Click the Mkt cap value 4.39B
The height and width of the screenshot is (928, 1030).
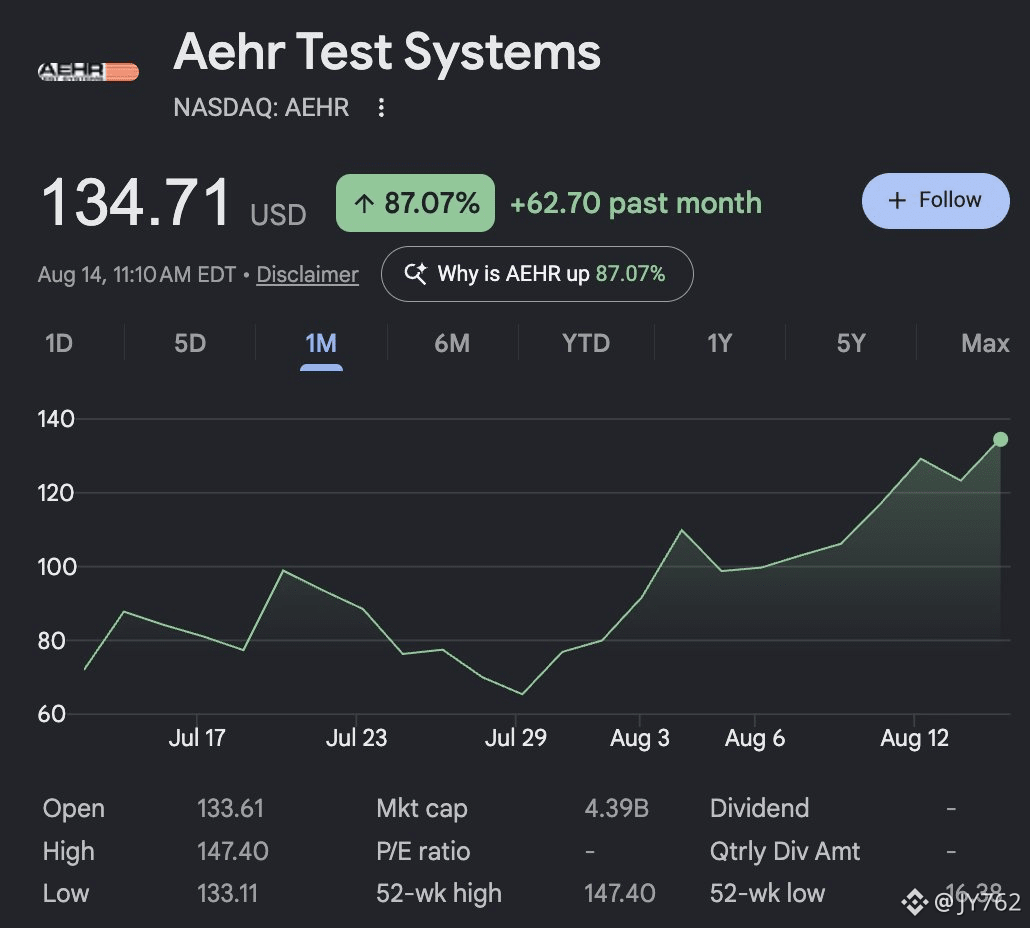click(x=616, y=808)
